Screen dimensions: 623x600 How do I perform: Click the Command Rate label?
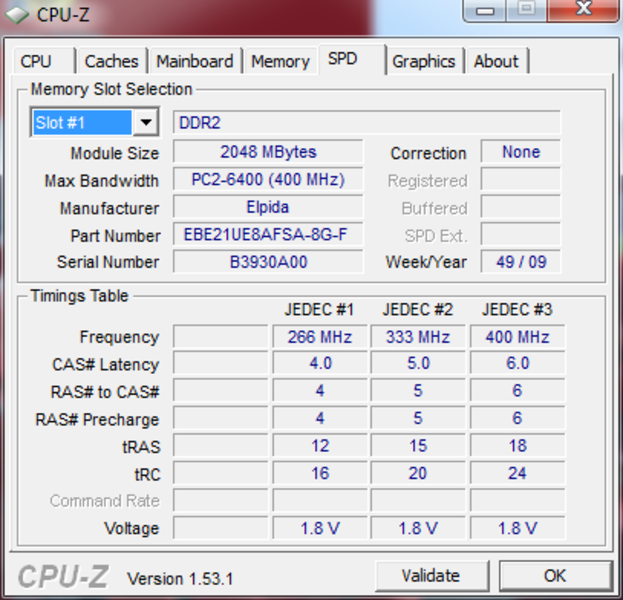coord(105,501)
